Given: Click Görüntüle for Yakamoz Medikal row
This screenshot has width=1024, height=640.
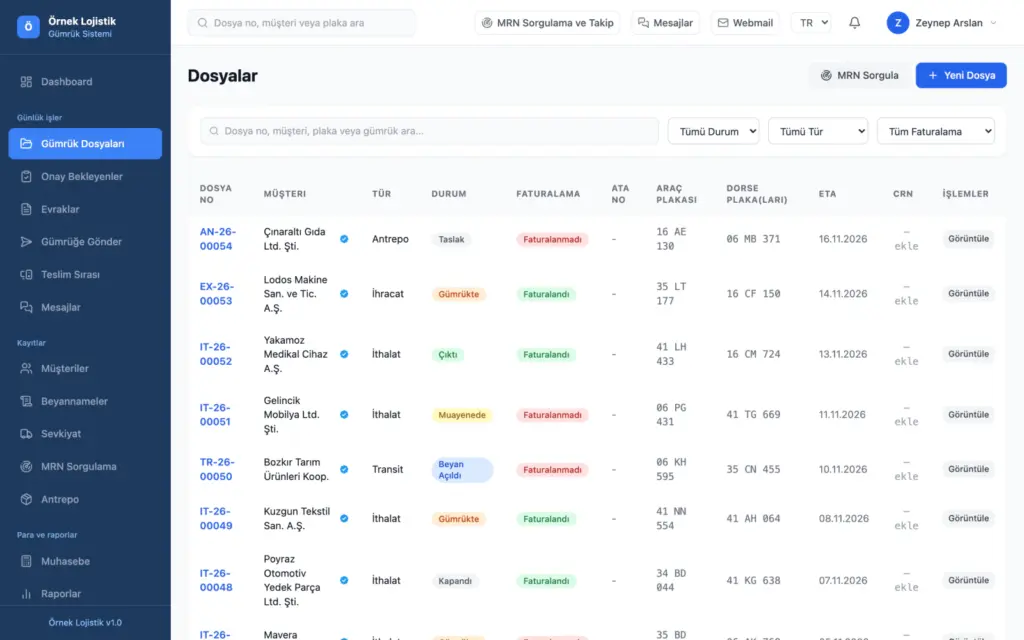Looking at the screenshot, I should pos(968,354).
